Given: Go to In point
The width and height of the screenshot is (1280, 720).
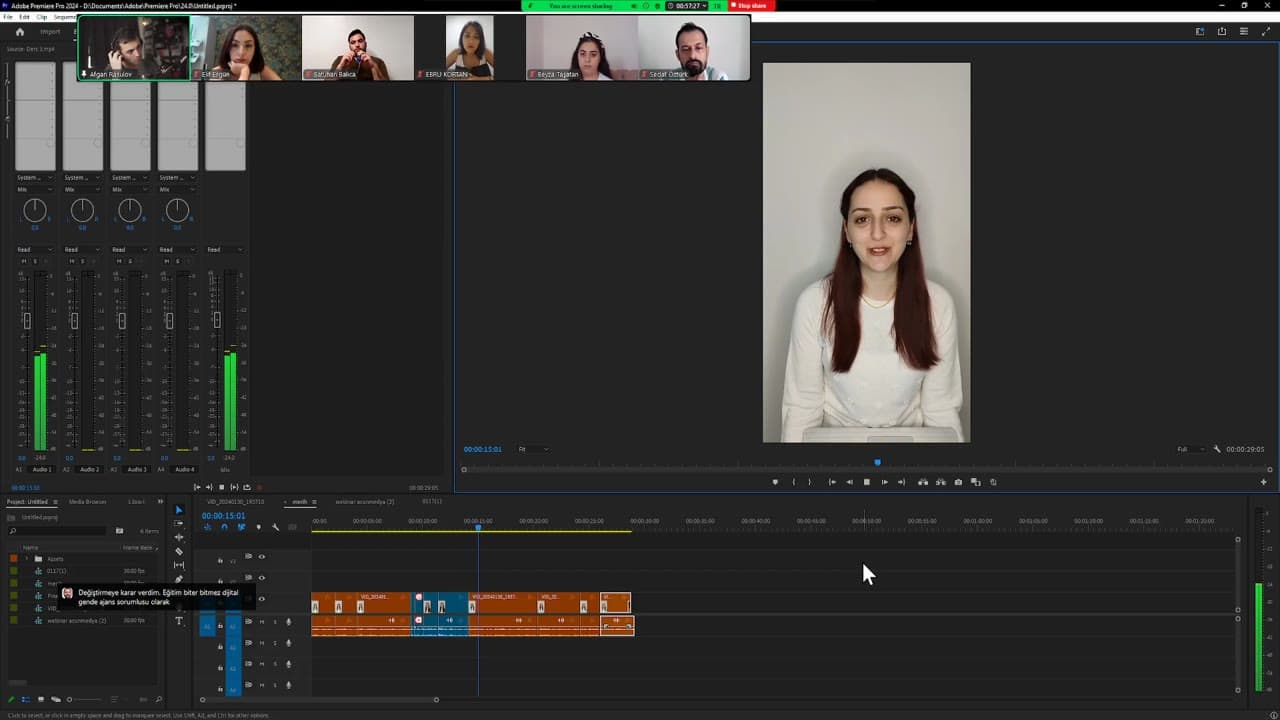Looking at the screenshot, I should pos(832,482).
